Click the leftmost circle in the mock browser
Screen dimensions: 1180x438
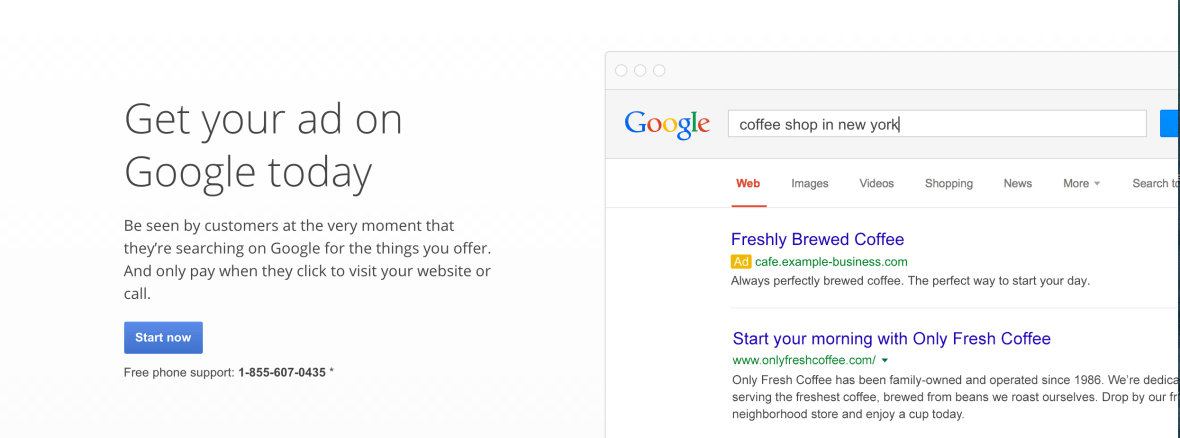click(621, 70)
